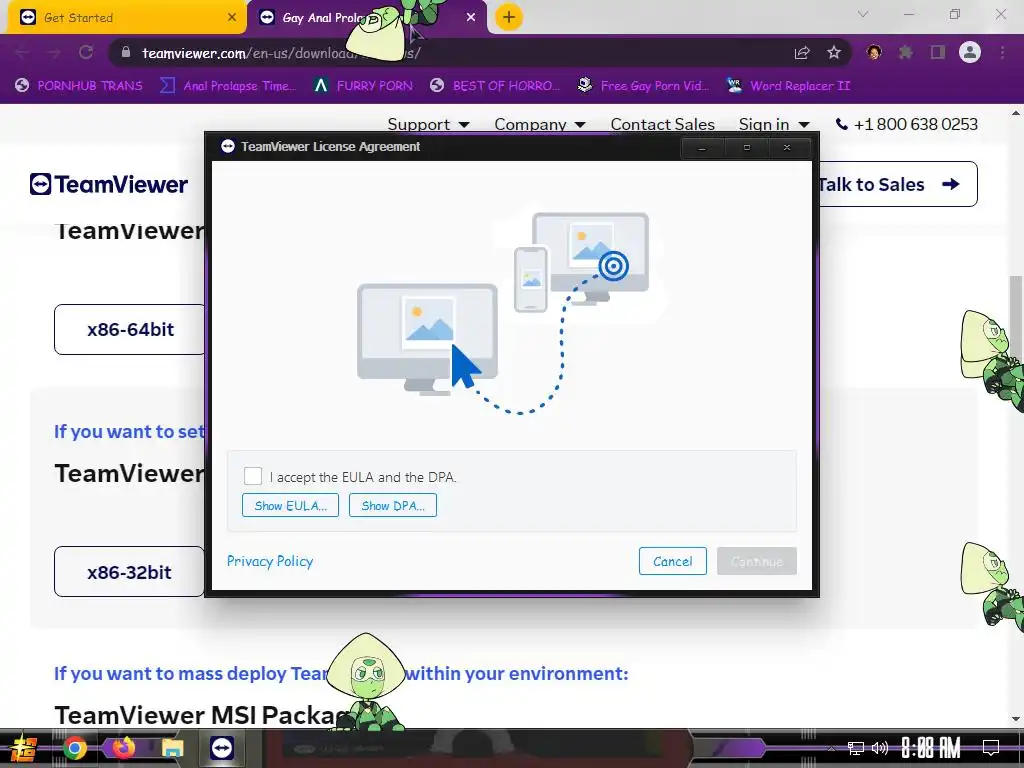Go back in browser history
The width and height of the screenshot is (1024, 768).
tap(22, 53)
